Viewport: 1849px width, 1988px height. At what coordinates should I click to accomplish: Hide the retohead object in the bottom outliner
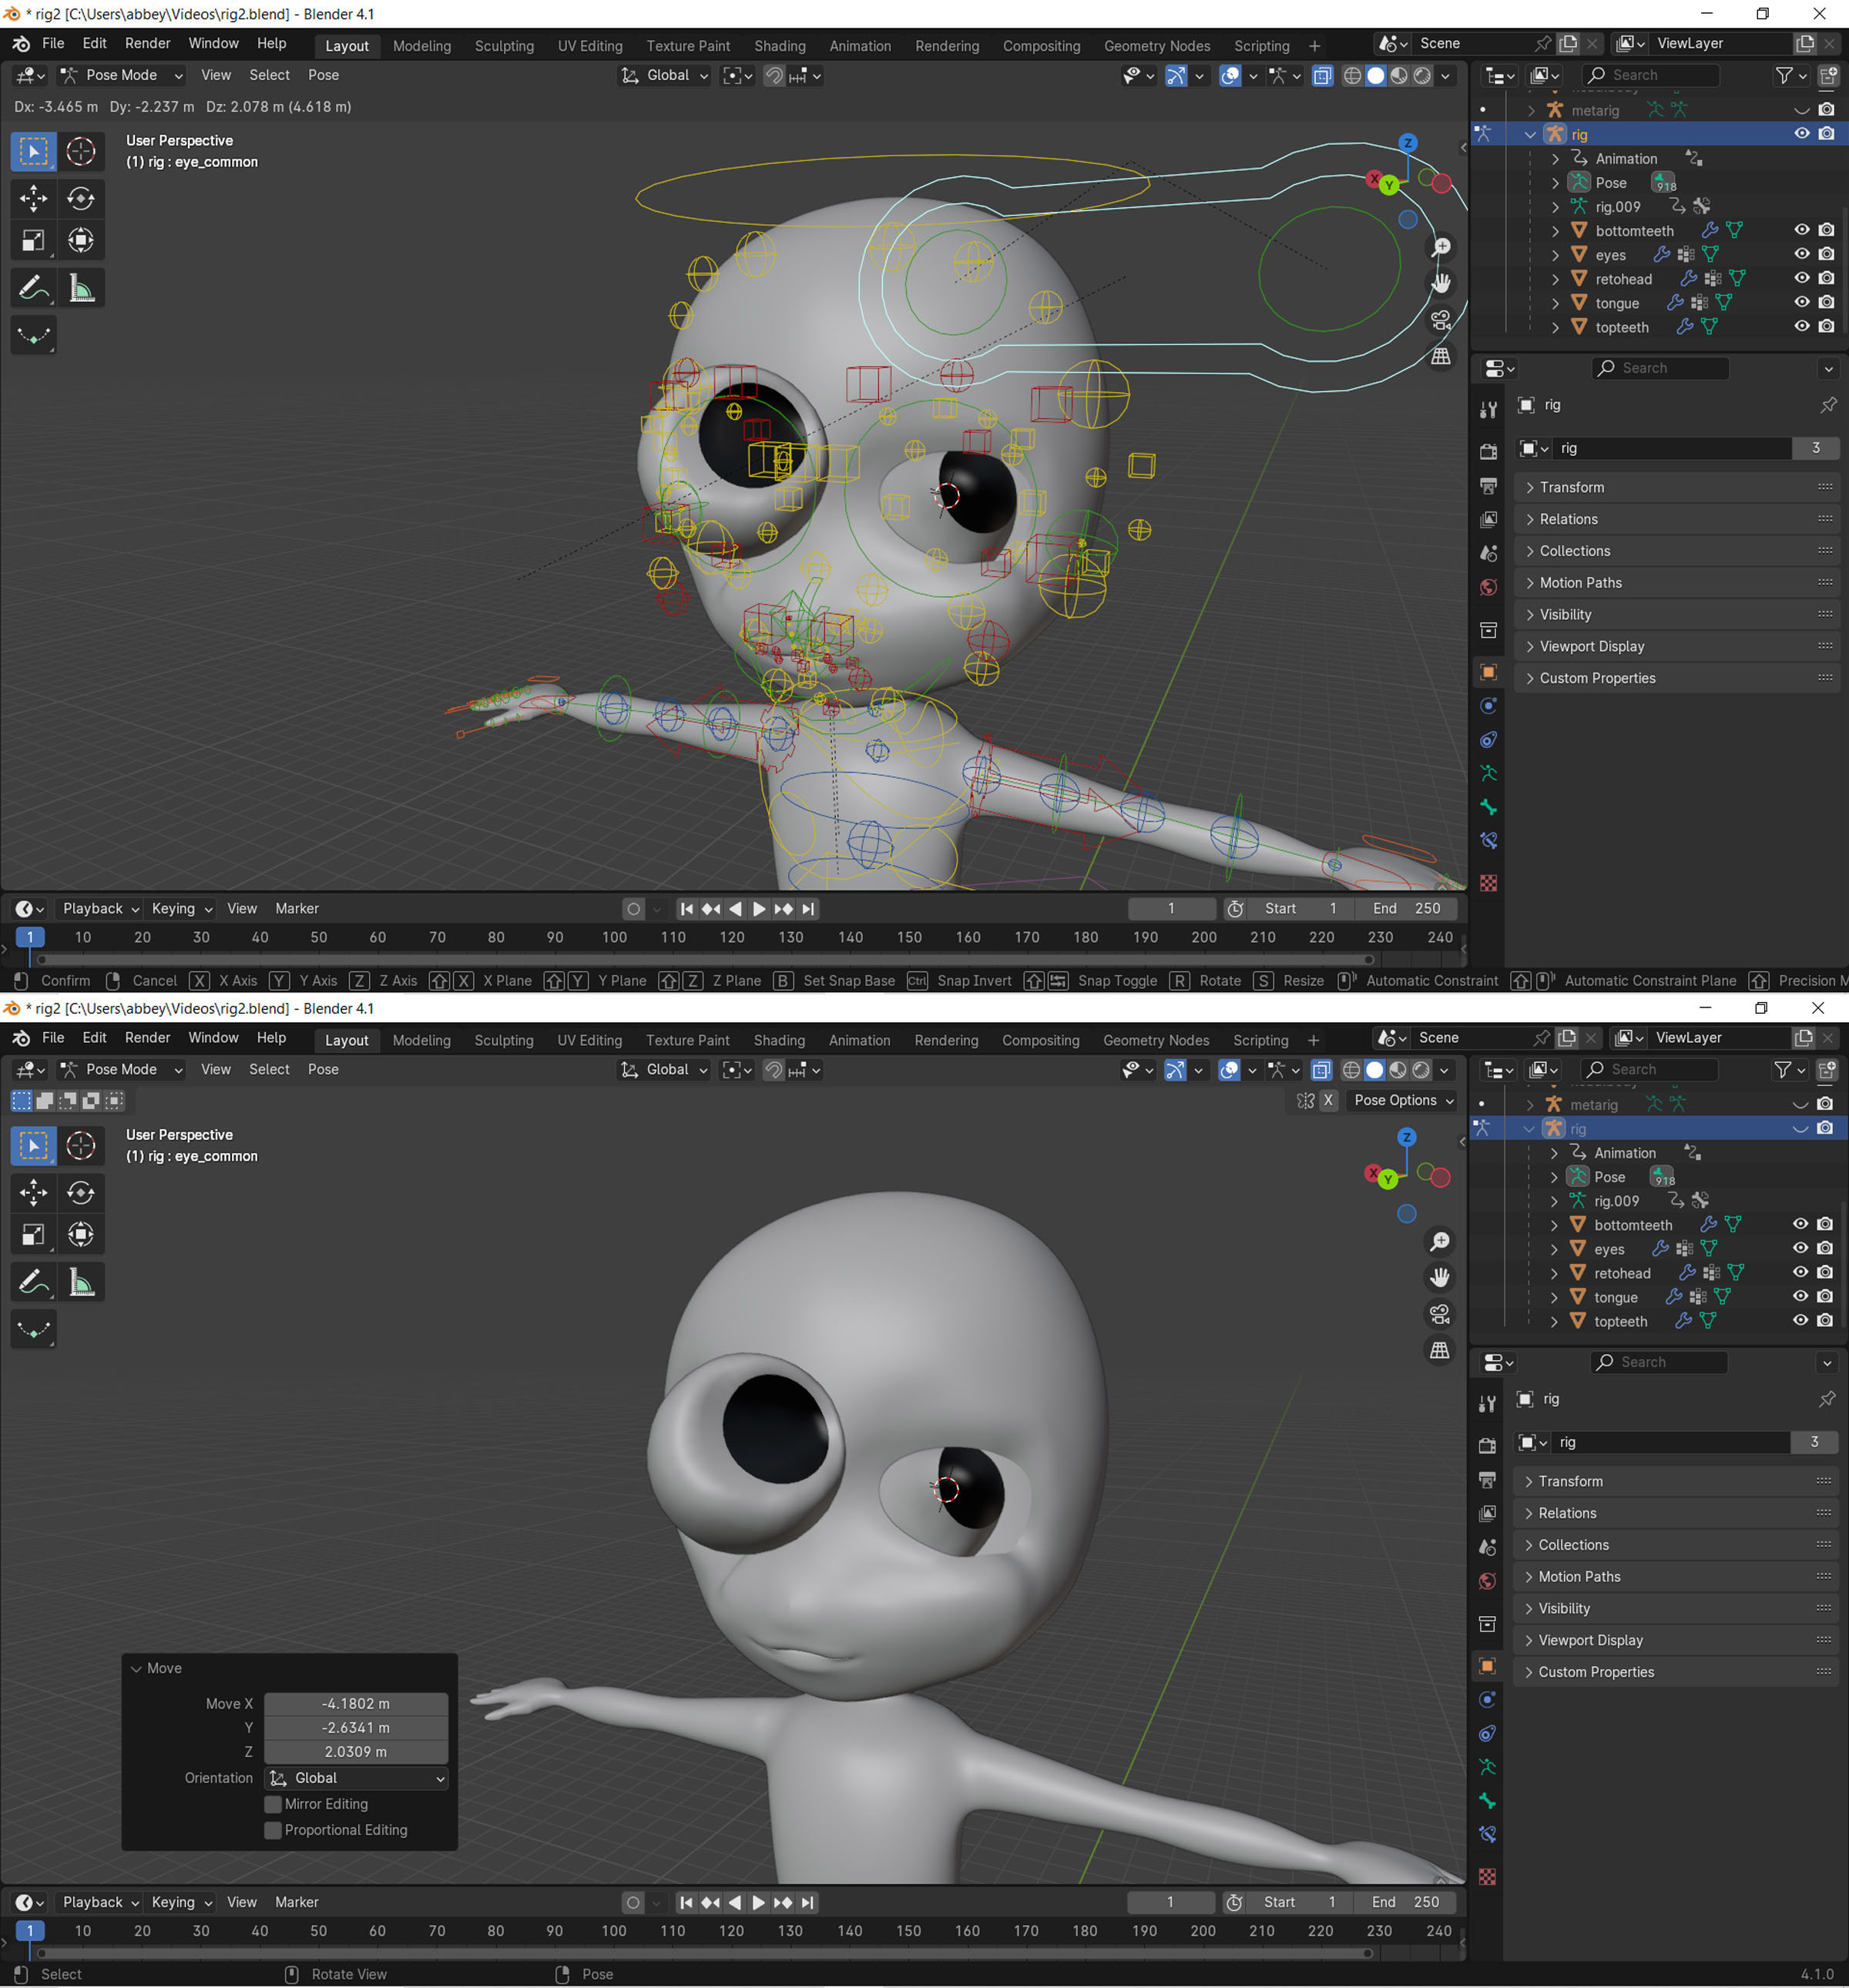pos(1800,1272)
